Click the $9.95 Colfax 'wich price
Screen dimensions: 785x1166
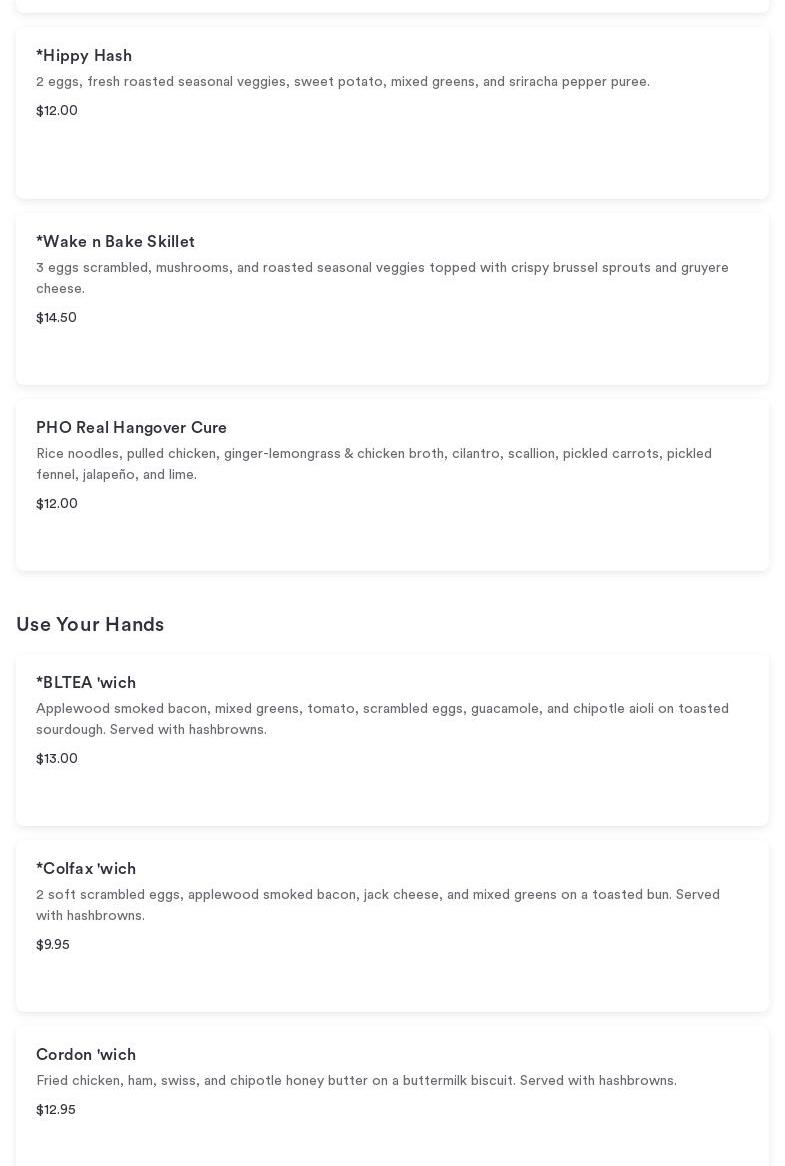point(53,945)
